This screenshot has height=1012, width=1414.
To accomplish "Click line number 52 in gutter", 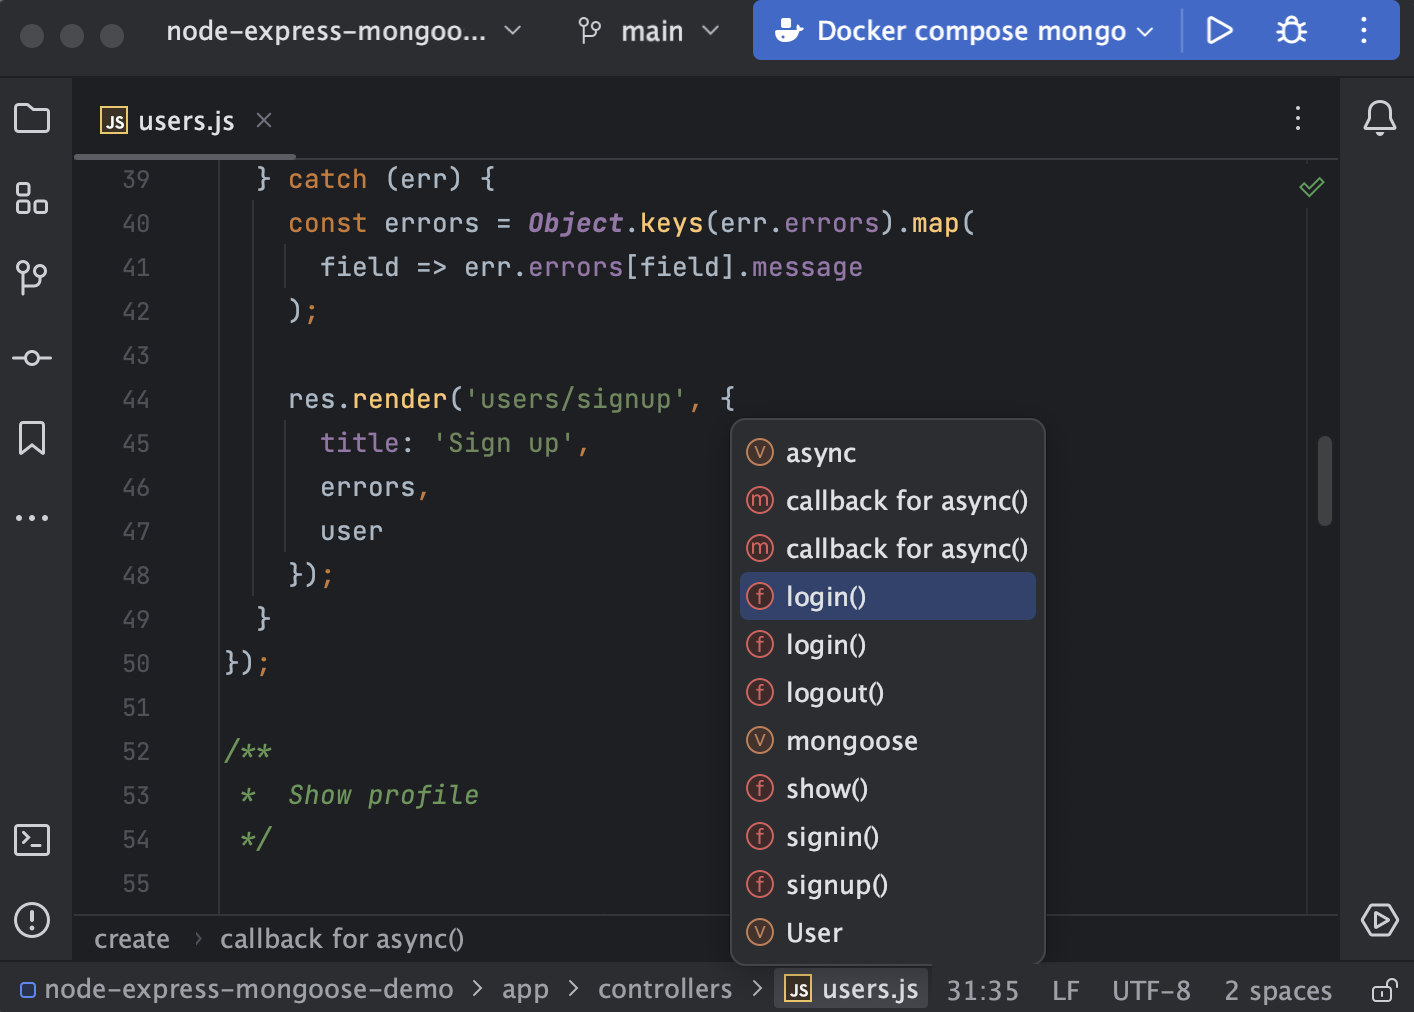I will [136, 752].
